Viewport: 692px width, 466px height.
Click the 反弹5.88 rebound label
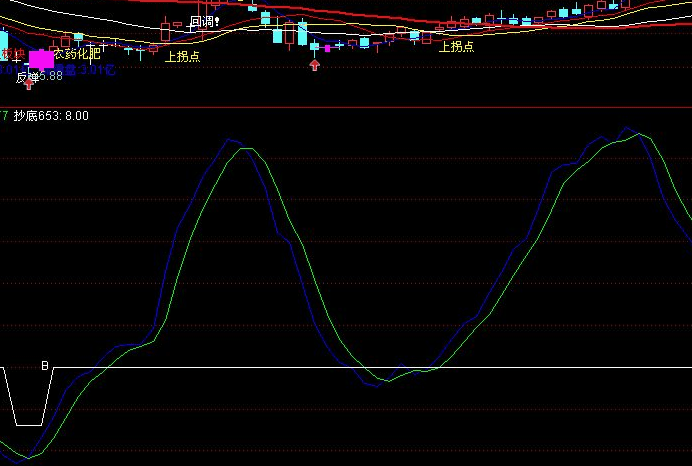click(39, 76)
